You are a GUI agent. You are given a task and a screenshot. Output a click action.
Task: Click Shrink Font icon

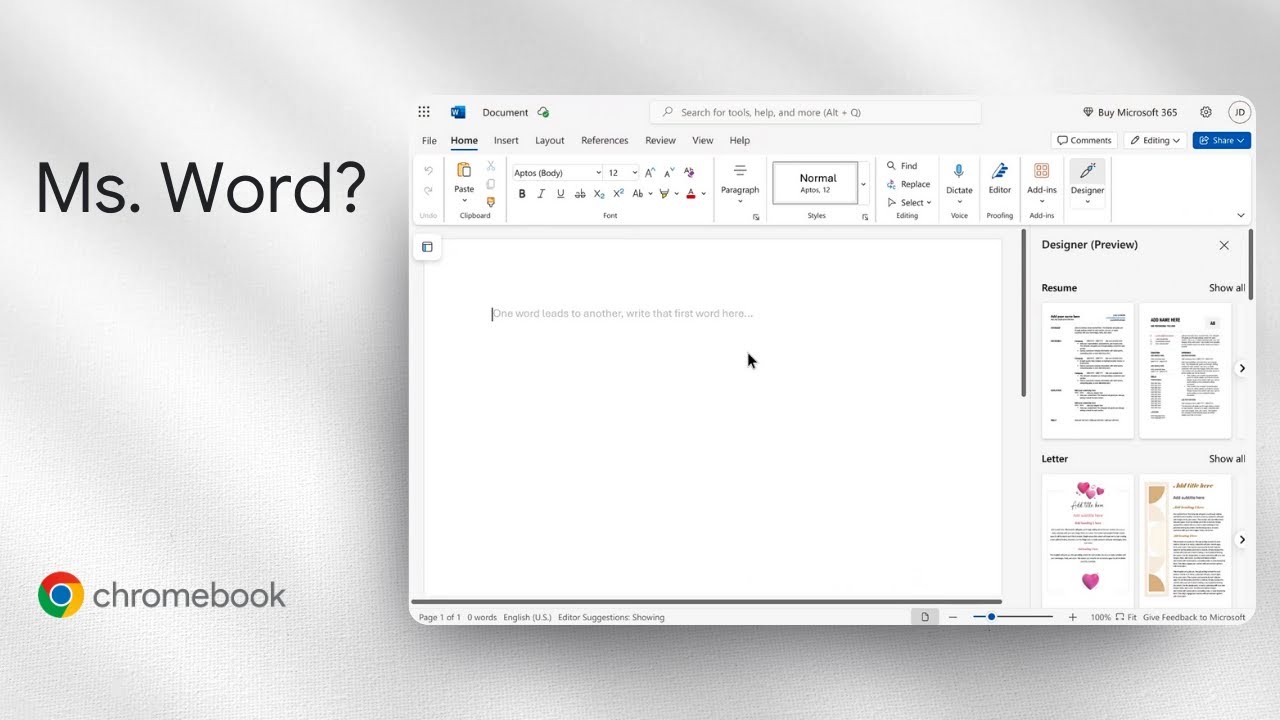click(669, 172)
